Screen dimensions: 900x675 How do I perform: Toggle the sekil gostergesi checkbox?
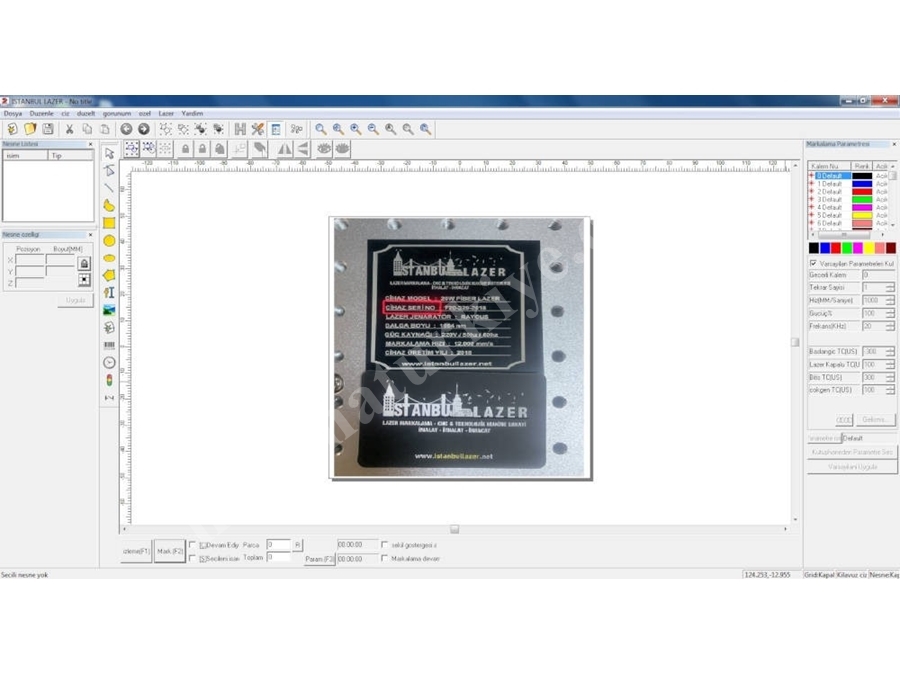tap(385, 545)
